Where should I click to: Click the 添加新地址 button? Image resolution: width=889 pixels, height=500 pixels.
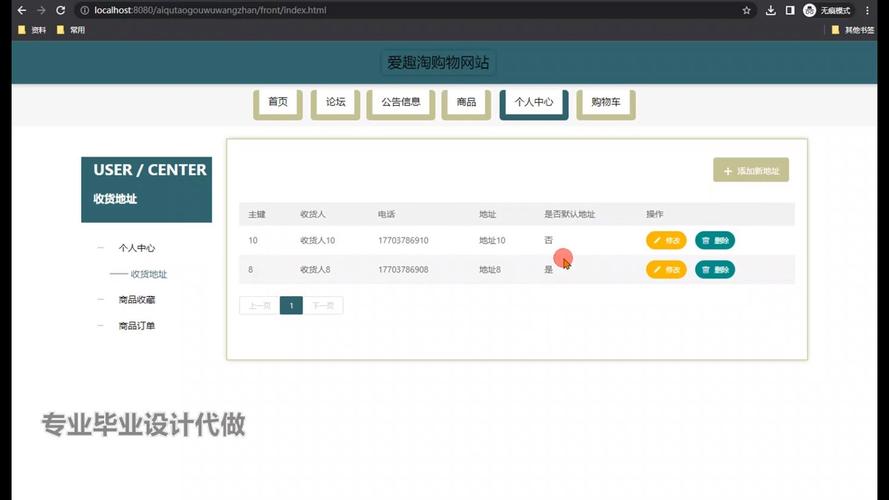[751, 171]
